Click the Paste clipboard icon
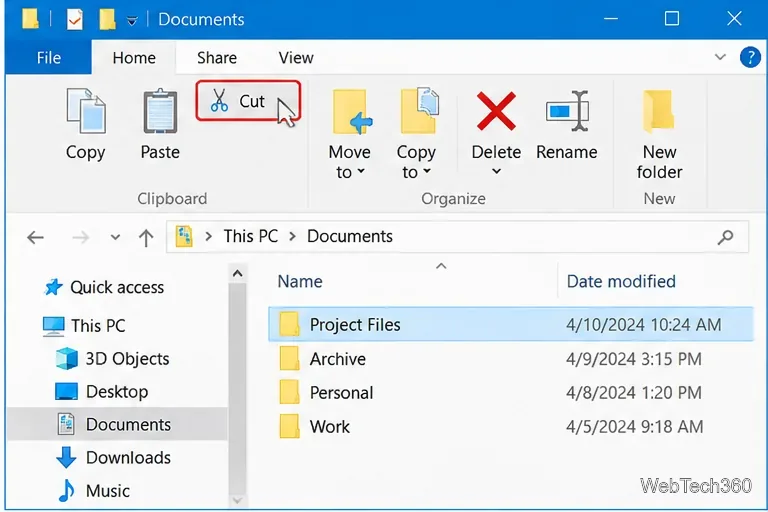Viewport: 768px width, 512px height. [x=160, y=111]
